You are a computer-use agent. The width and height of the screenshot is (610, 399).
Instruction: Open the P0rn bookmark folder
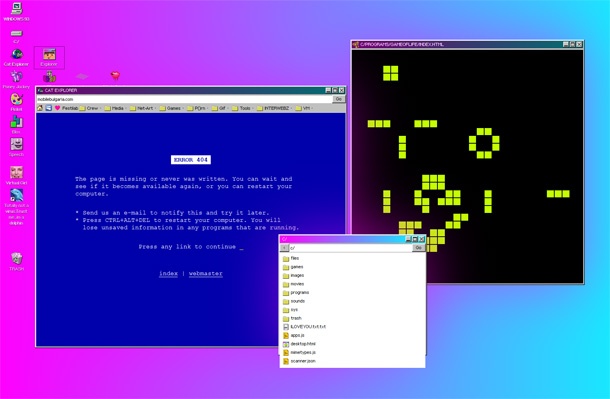[197, 108]
